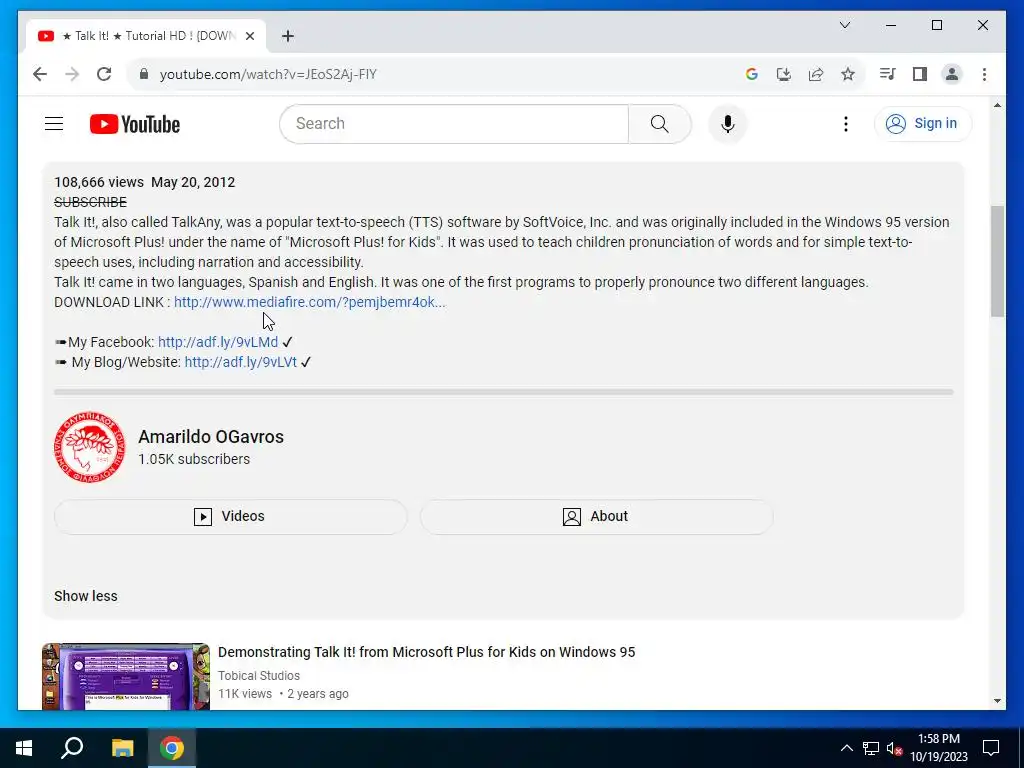
Task: Click the browser forward arrow
Action: tap(72, 74)
